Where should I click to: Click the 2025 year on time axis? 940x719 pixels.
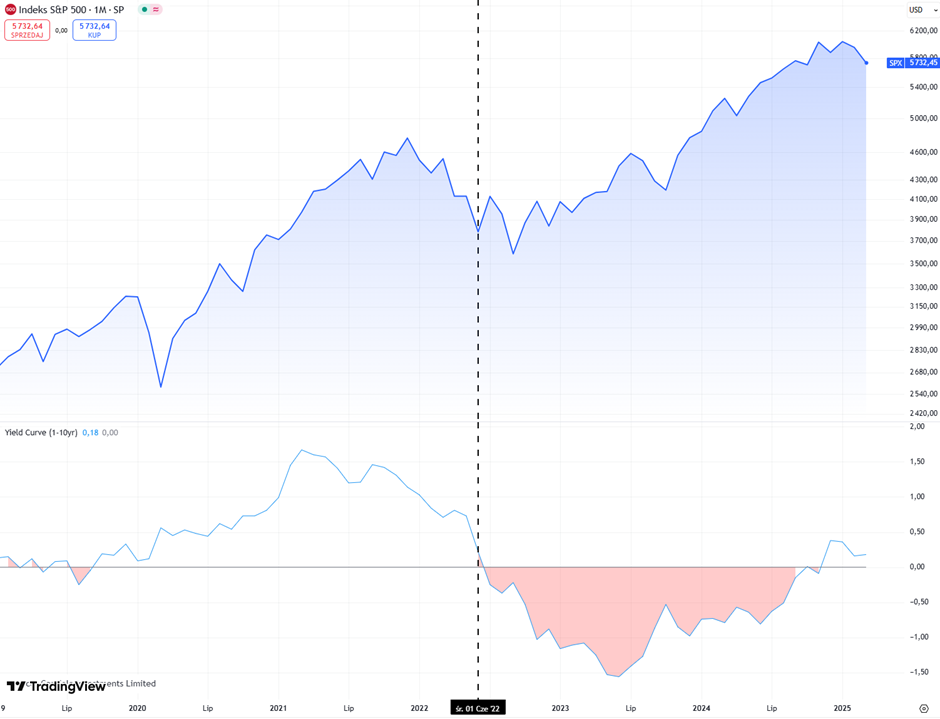click(x=842, y=708)
